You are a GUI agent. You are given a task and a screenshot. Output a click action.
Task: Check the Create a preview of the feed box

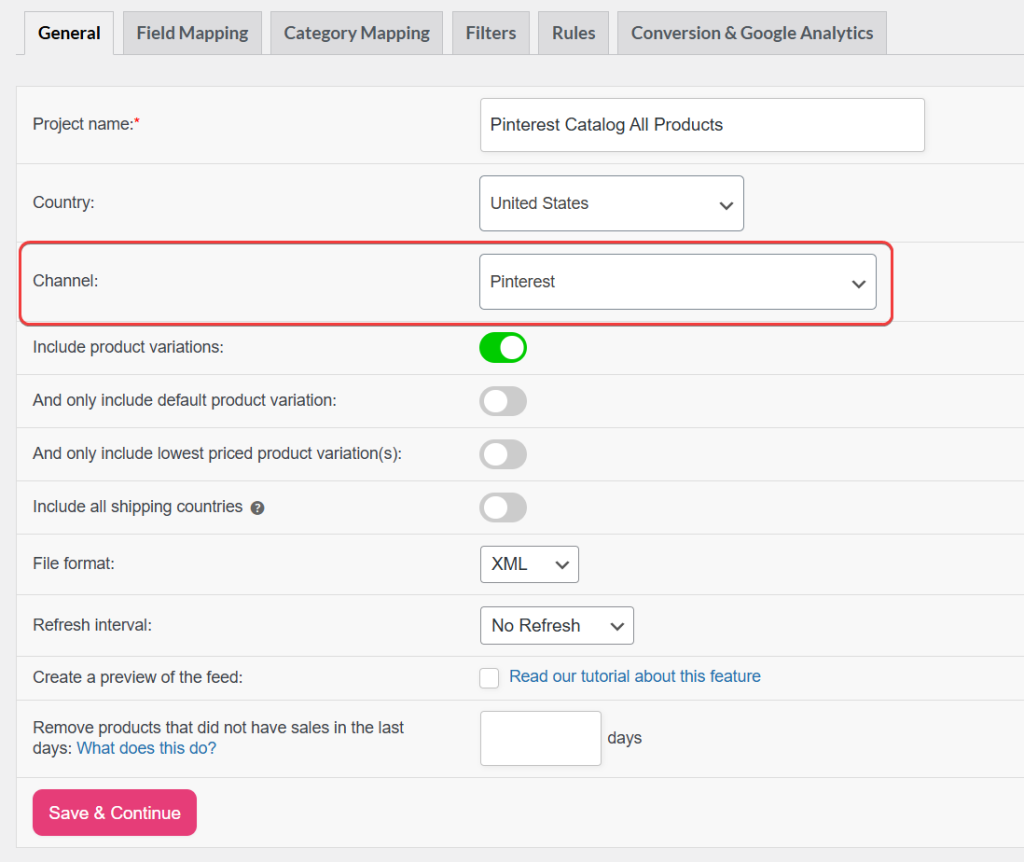tap(489, 678)
